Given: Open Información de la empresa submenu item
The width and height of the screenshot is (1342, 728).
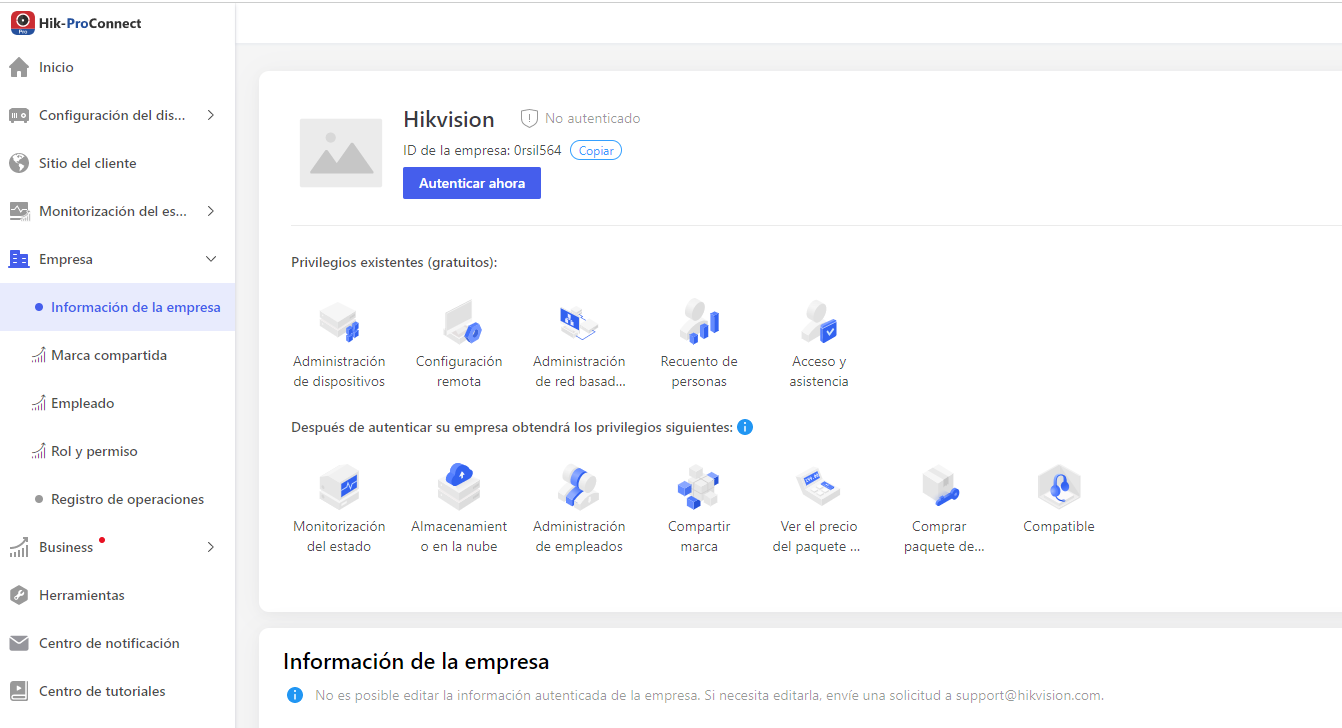Looking at the screenshot, I should [x=118, y=307].
